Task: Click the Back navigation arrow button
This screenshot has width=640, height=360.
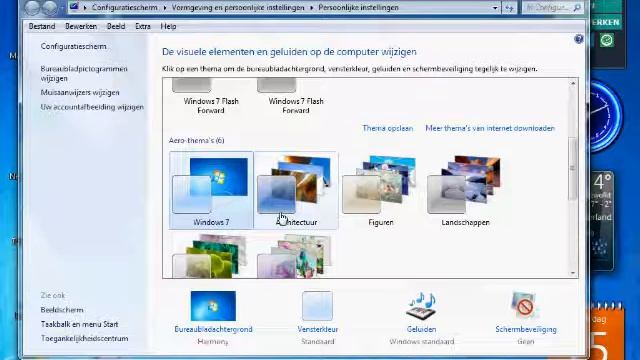Action: click(x=32, y=7)
